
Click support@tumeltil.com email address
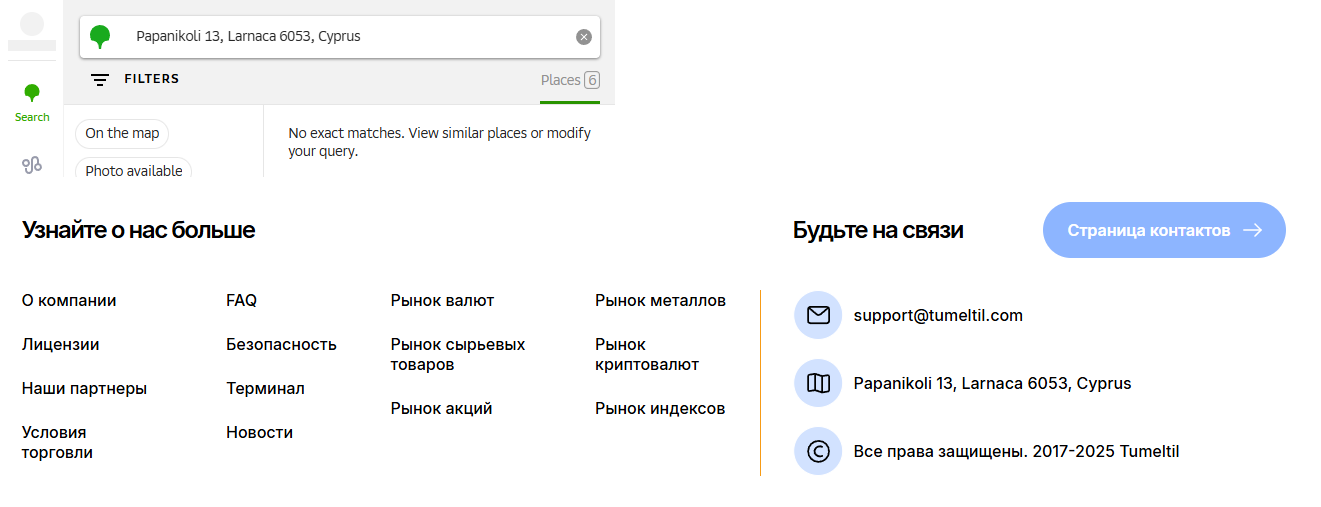(938, 315)
